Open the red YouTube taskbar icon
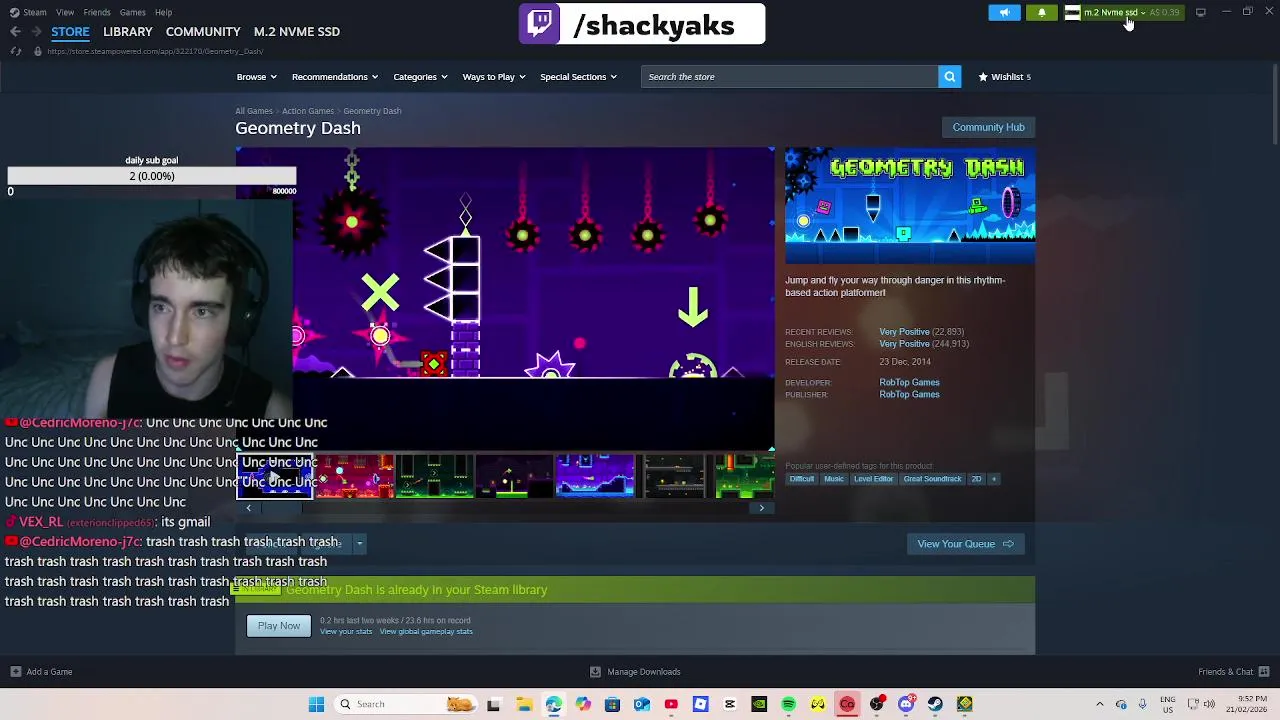This screenshot has height=720, width=1280. 671,704
